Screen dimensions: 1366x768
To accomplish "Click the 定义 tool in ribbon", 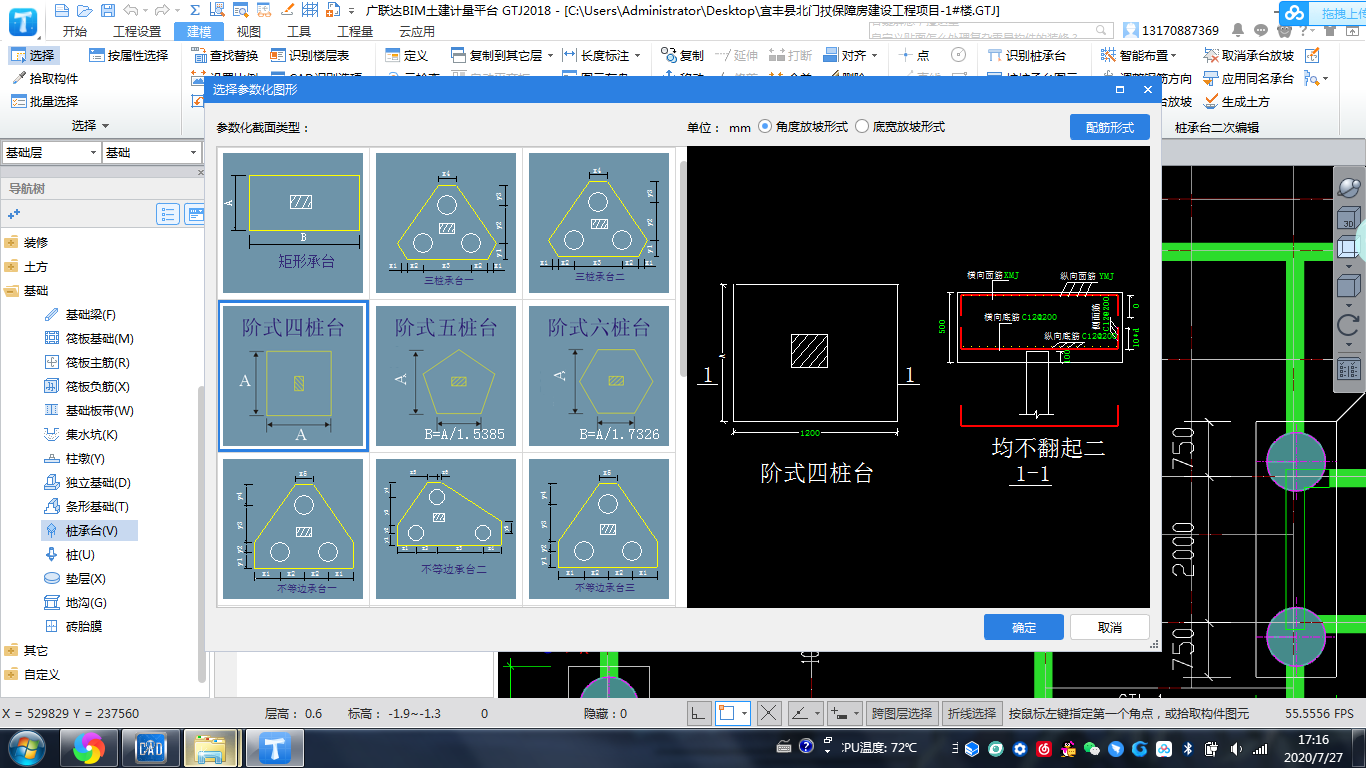I will click(406, 55).
